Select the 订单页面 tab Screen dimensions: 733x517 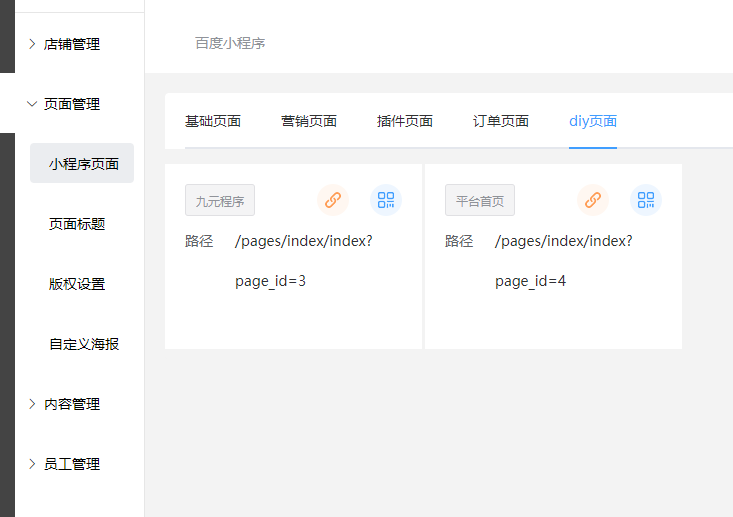501,122
